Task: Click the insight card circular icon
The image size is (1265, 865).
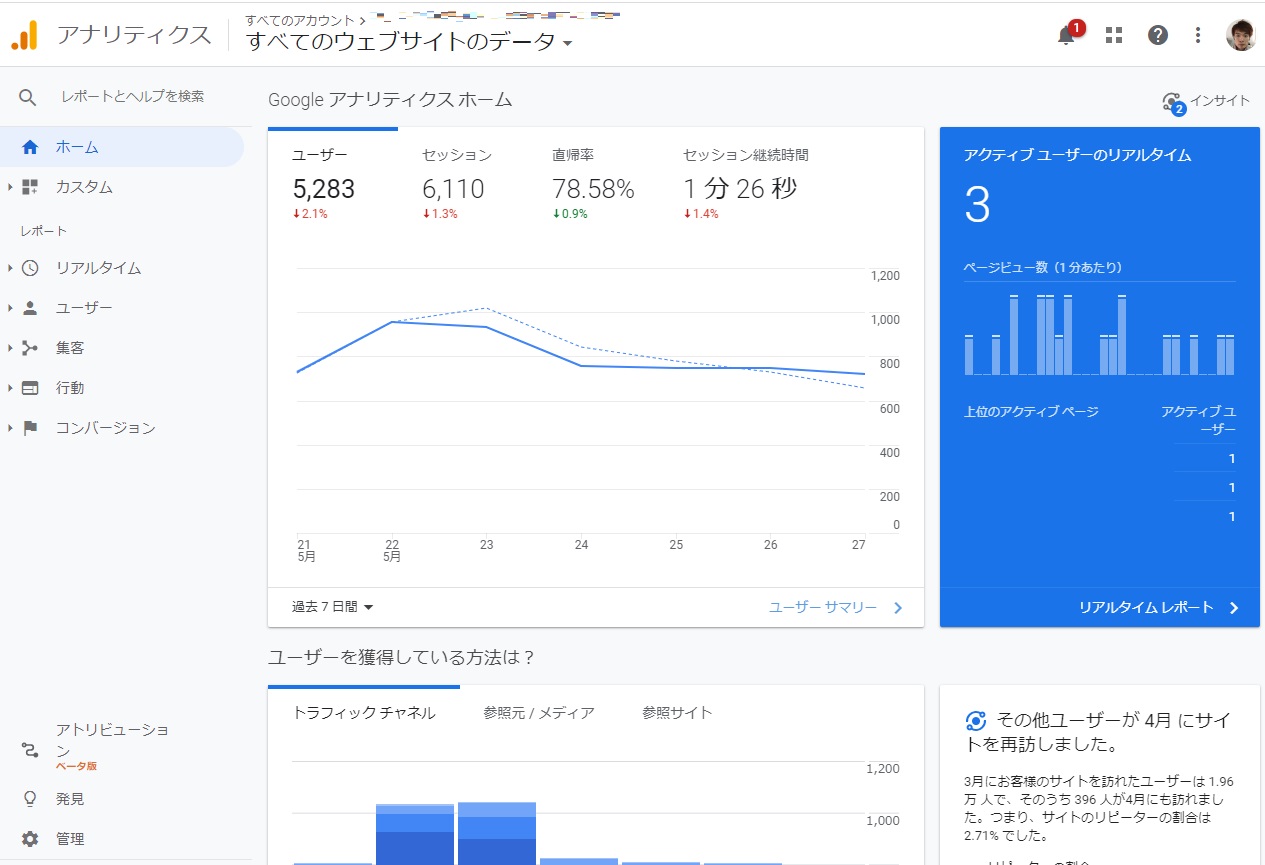Action: point(976,721)
